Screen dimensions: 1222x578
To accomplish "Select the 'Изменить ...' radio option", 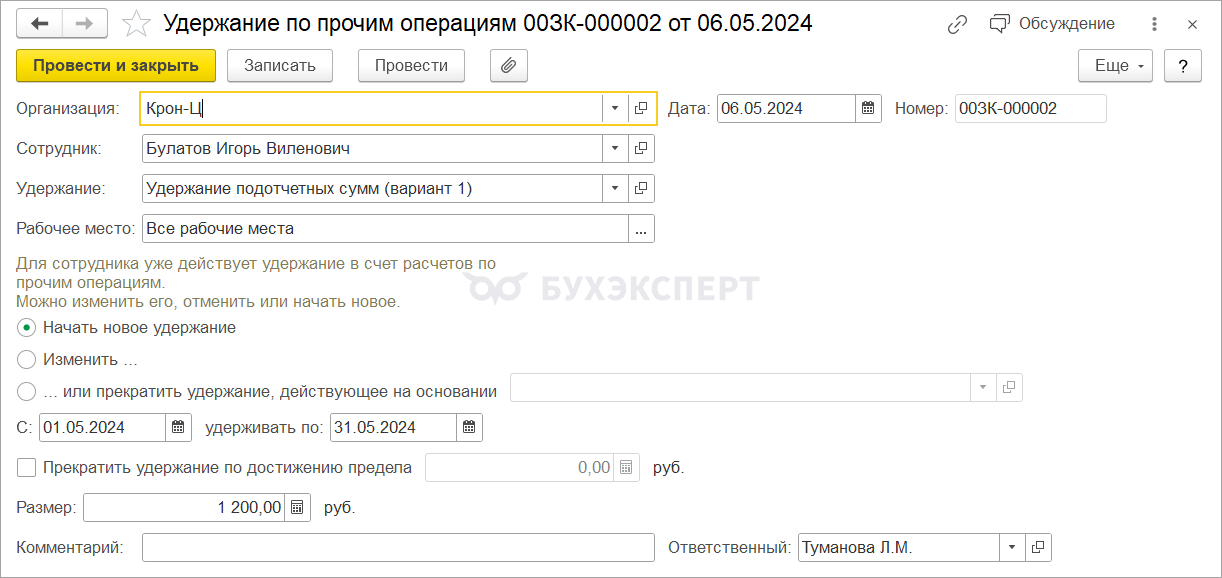I will tap(27, 359).
